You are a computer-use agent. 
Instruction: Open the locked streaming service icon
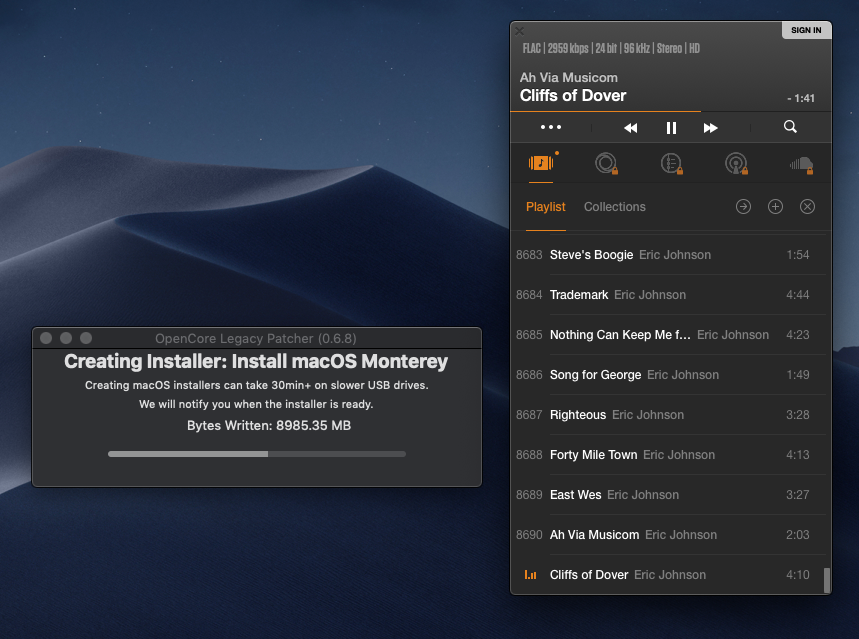pyautogui.click(x=606, y=163)
